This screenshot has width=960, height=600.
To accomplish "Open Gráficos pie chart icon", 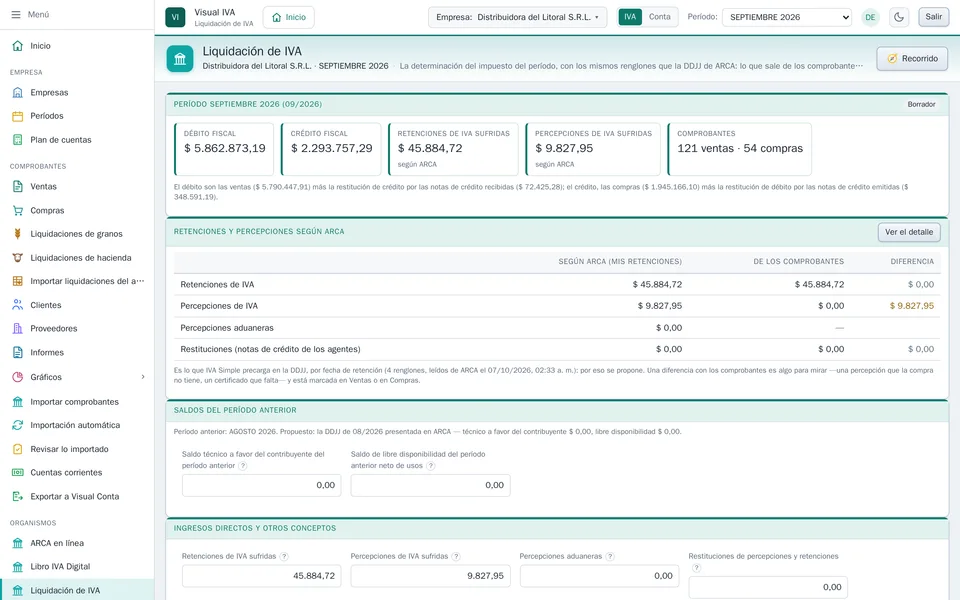I will (x=18, y=377).
